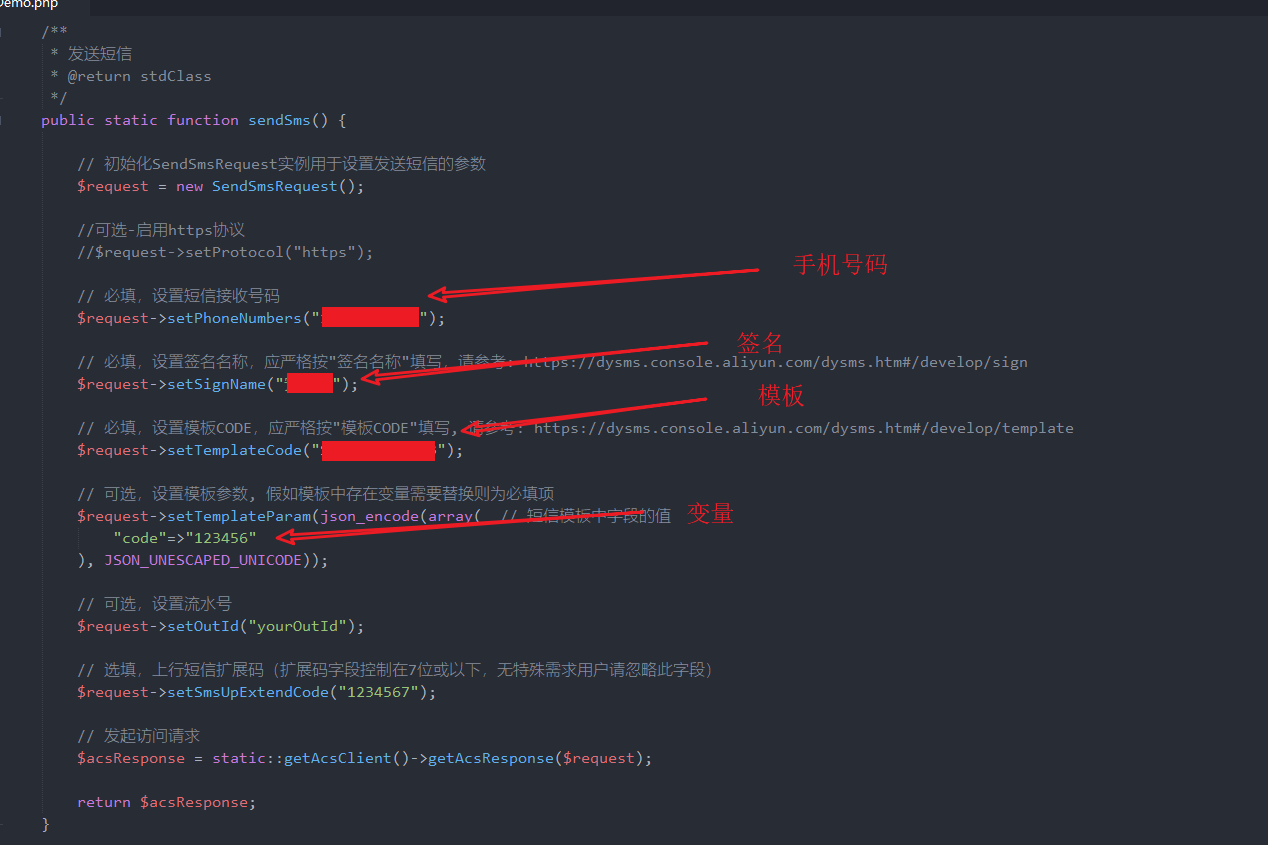Click comment '//可选-启用https协议'

[x=161, y=230]
